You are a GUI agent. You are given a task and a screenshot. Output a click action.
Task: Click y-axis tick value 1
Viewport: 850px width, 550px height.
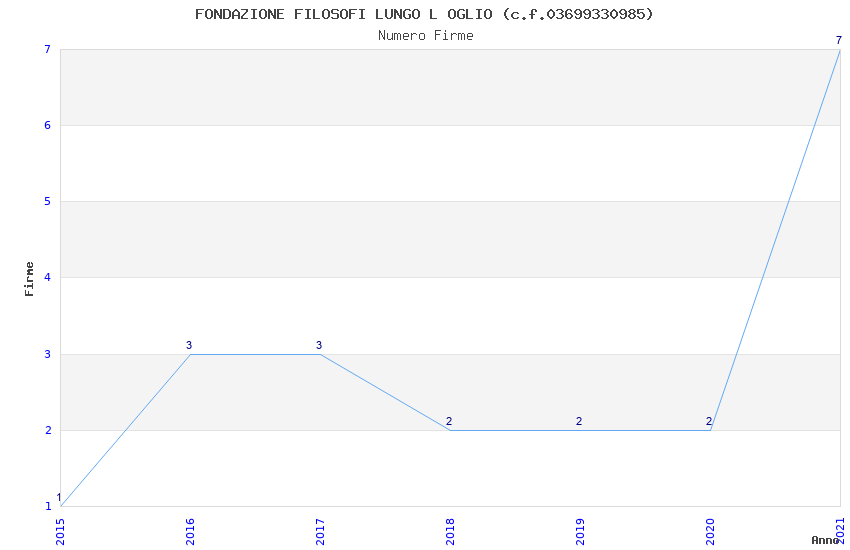coord(48,506)
